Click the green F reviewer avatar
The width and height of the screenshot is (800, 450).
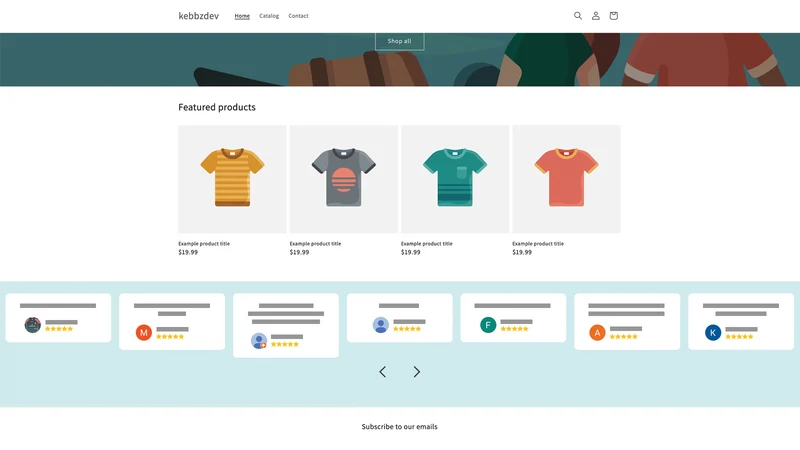click(x=488, y=325)
